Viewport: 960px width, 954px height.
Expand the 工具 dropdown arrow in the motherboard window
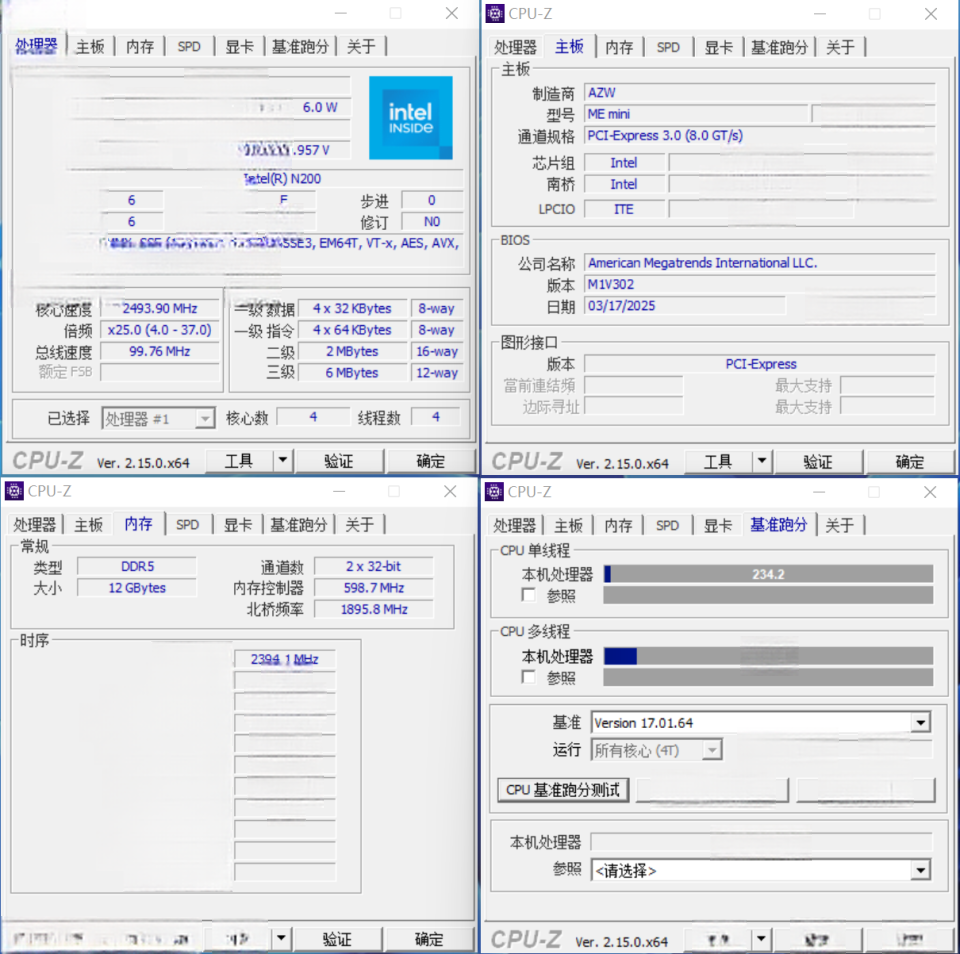coord(762,461)
